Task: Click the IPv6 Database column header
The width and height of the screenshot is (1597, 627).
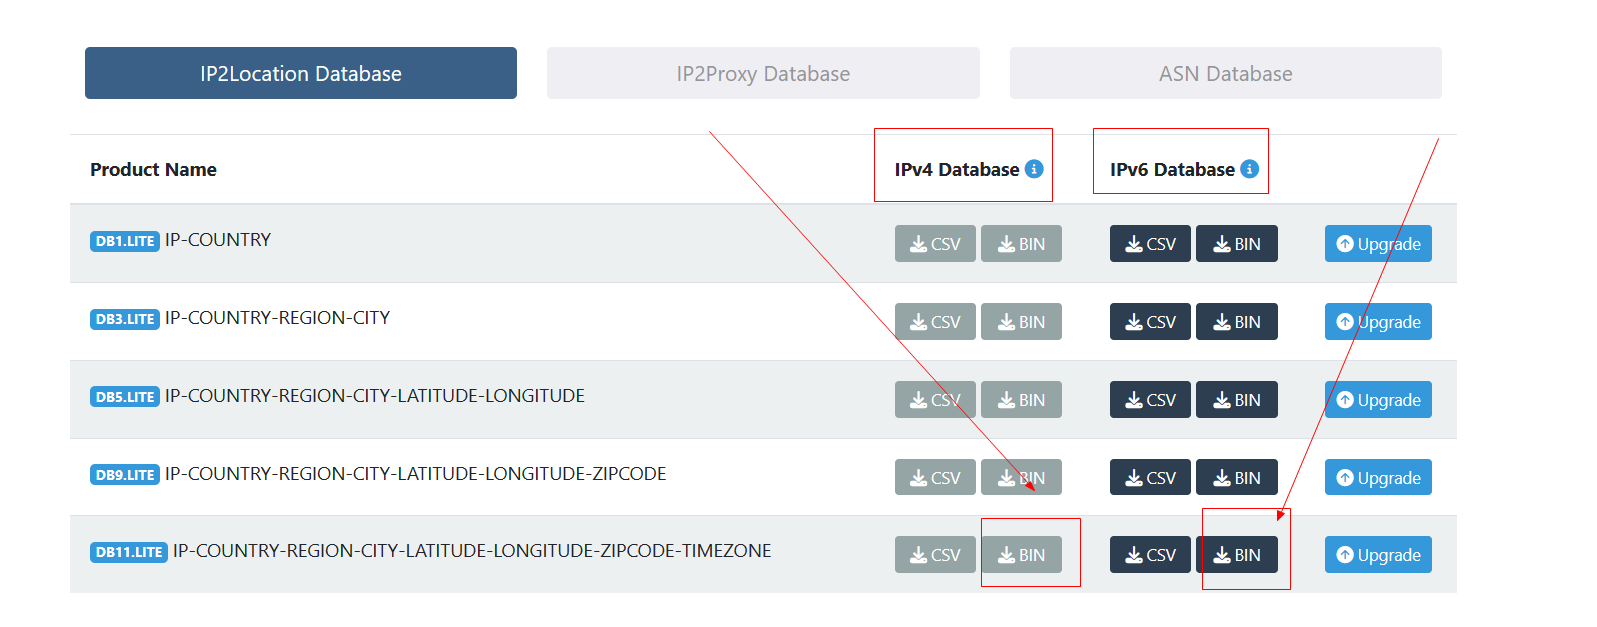Action: tap(1172, 170)
